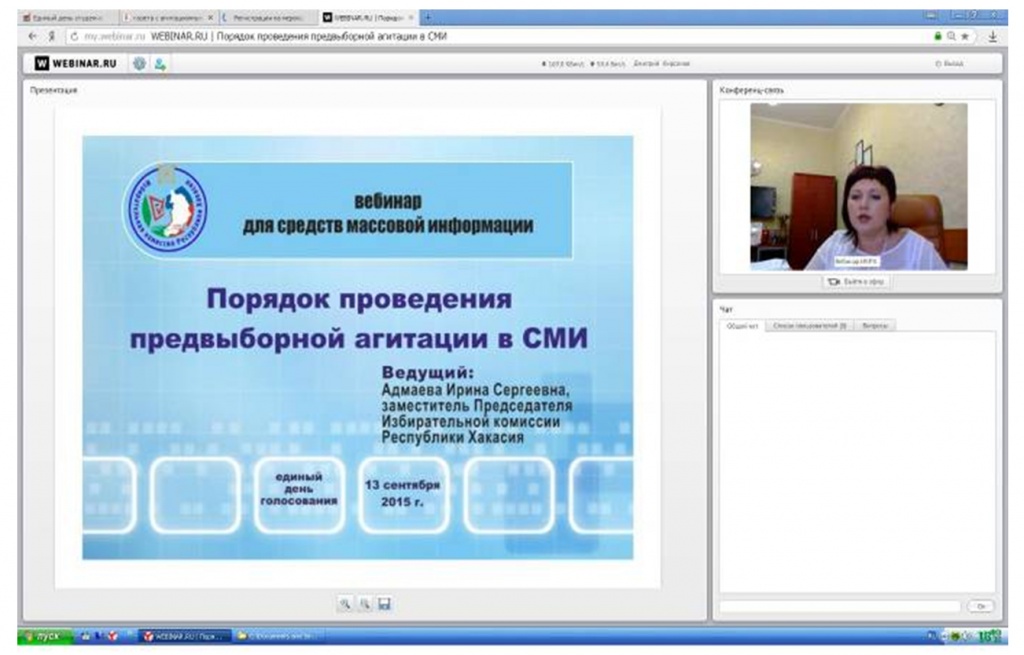Click the browser back arrow
Screen dimensions: 1024x655
click(x=31, y=36)
